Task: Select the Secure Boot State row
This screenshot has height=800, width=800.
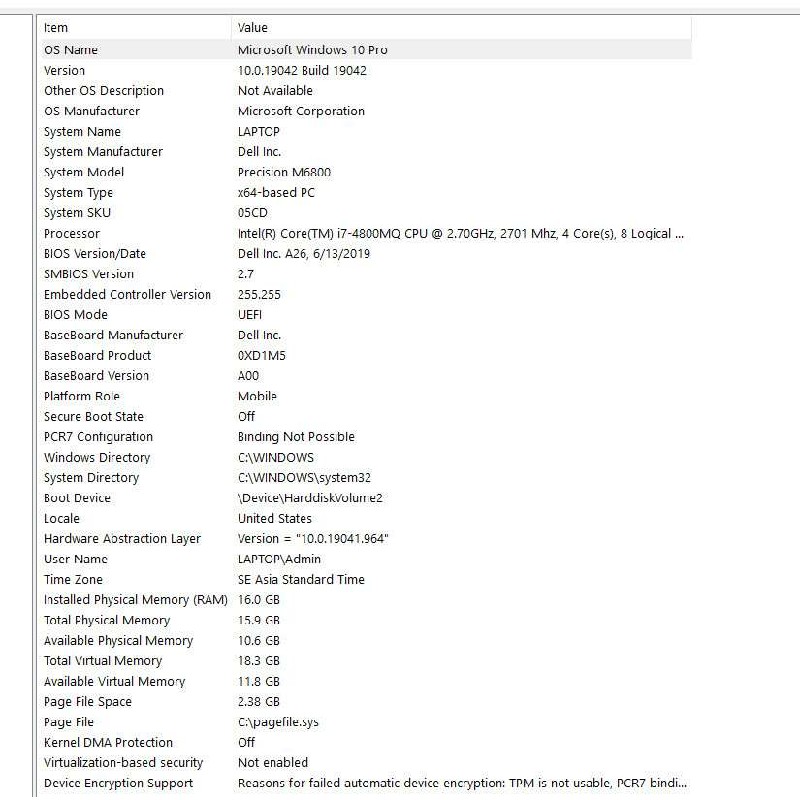Action: (366, 416)
